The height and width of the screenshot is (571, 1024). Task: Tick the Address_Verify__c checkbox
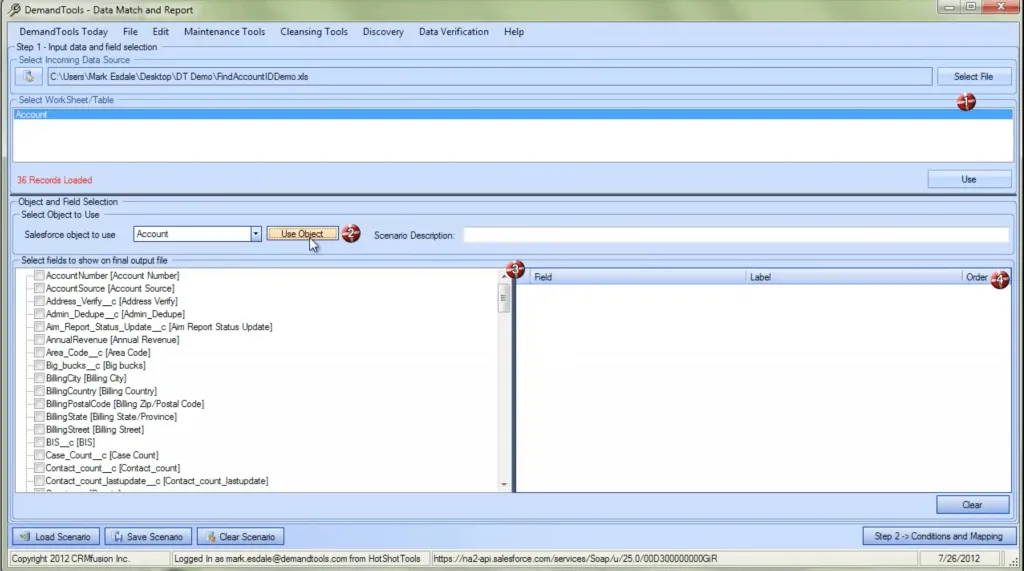coord(39,301)
